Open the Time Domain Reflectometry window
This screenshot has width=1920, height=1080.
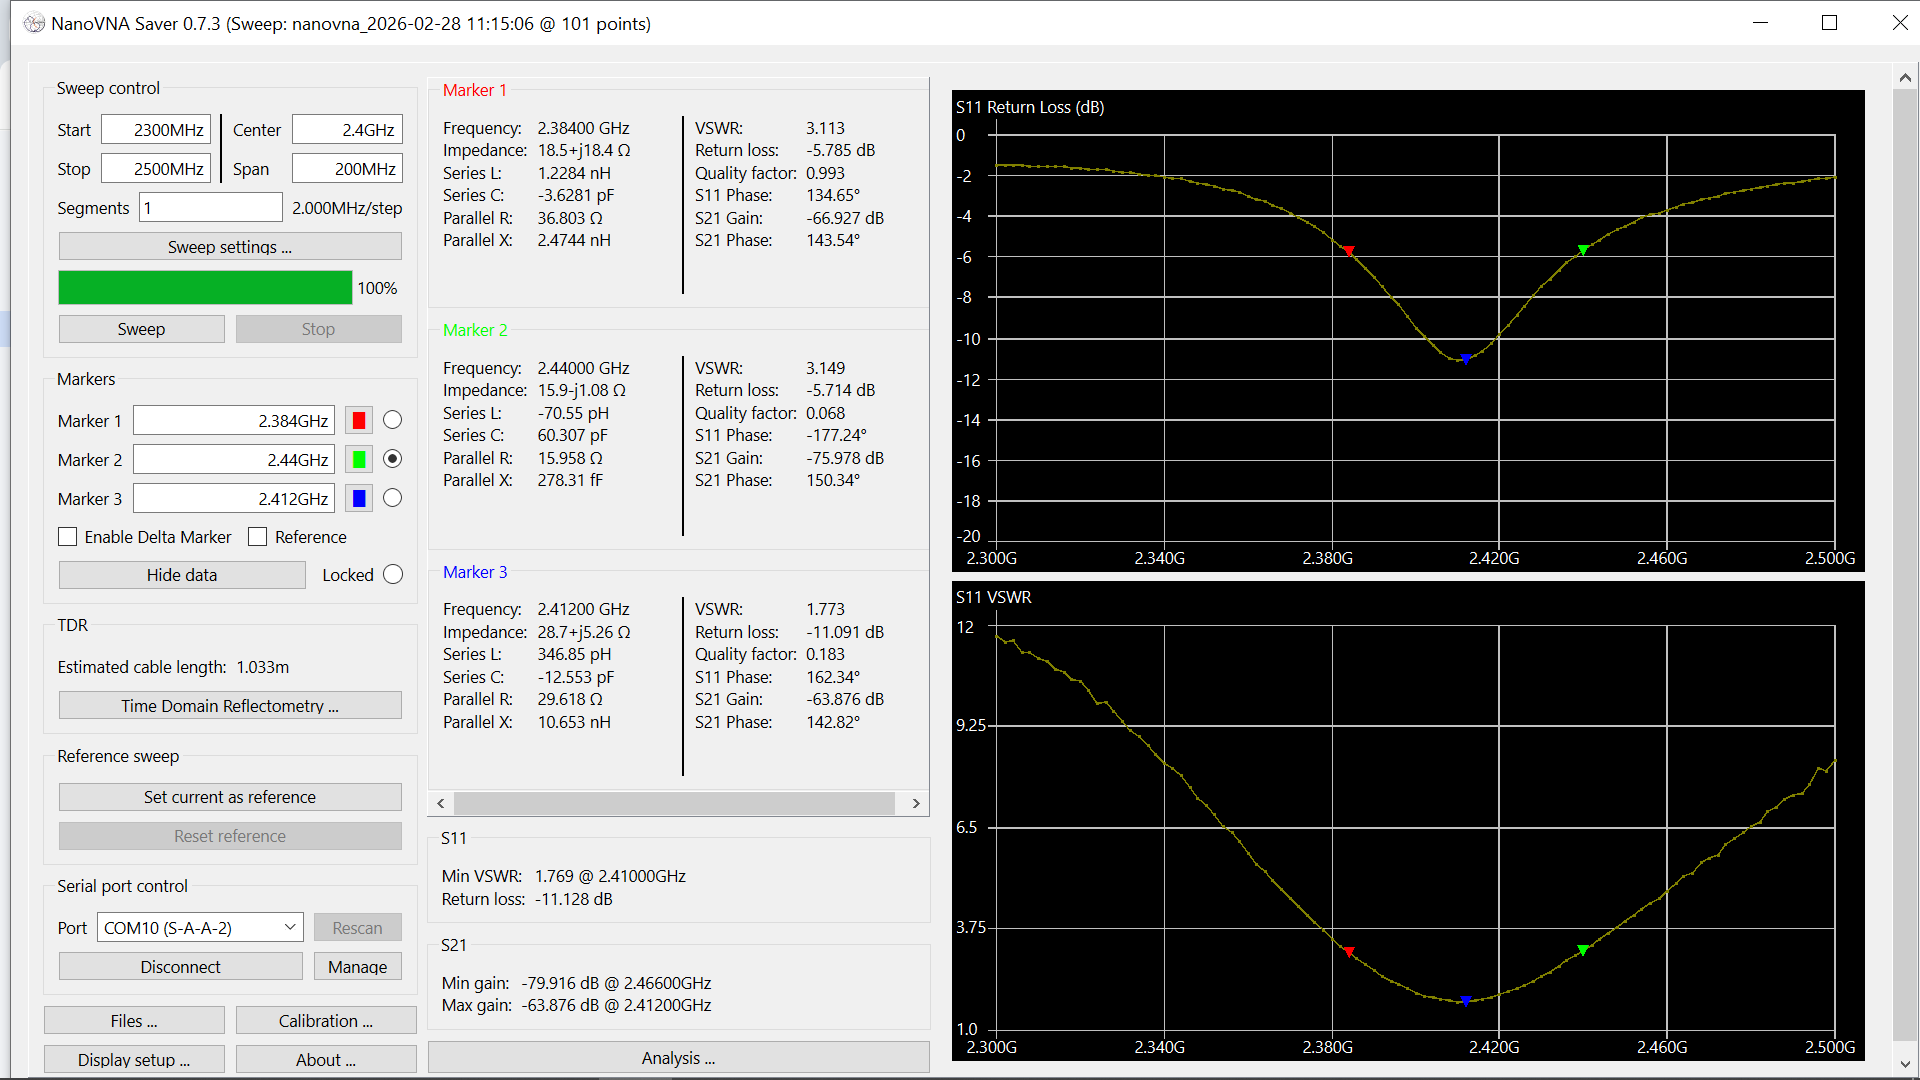(x=230, y=706)
